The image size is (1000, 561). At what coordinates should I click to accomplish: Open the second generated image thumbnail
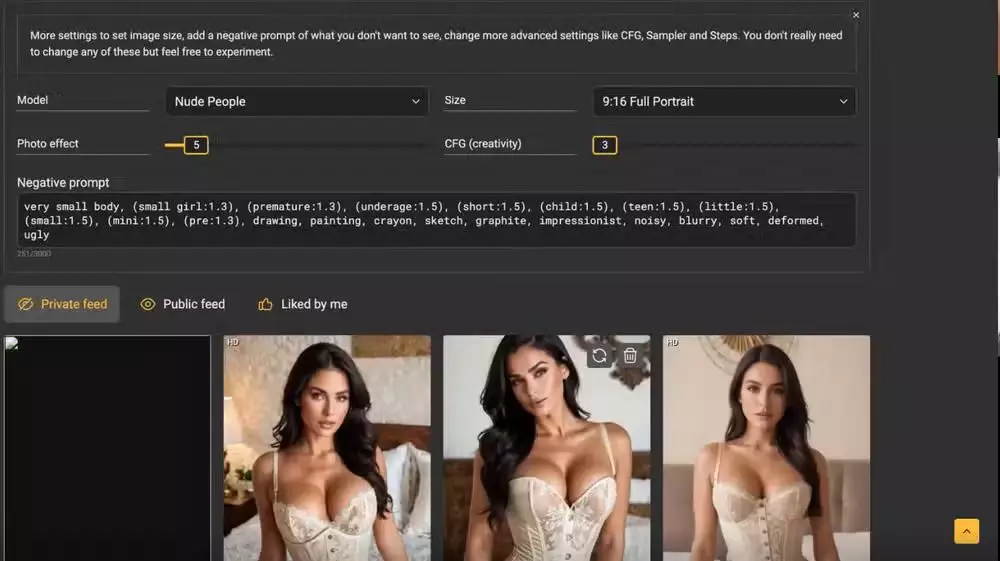pyautogui.click(x=327, y=450)
